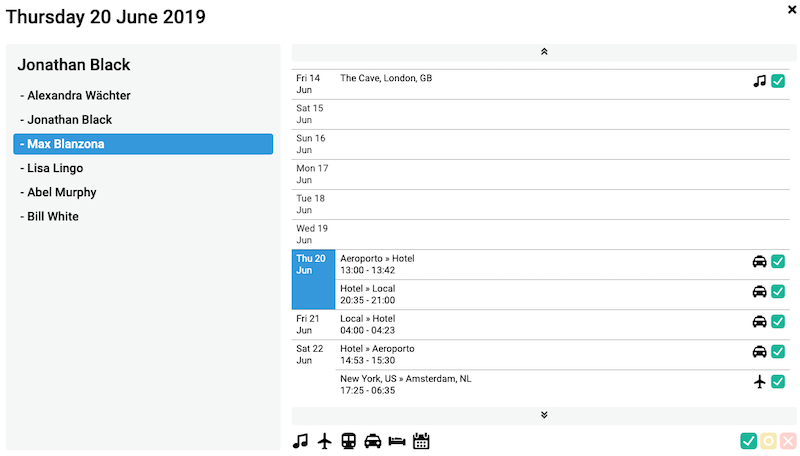Close the dialog with X button
Image resolution: width=800 pixels, height=456 pixels.
(x=792, y=9)
